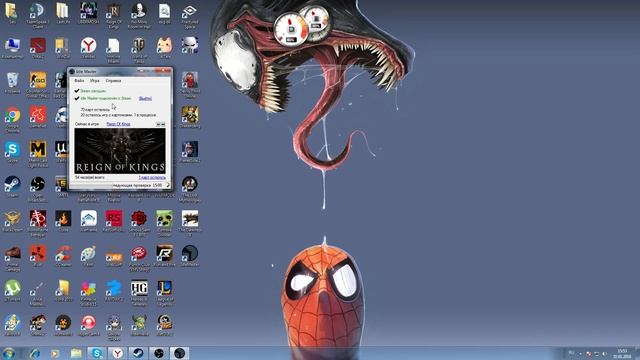Switch to OBS on the taskbar
Screen dimensions: 640x360
coord(159,353)
